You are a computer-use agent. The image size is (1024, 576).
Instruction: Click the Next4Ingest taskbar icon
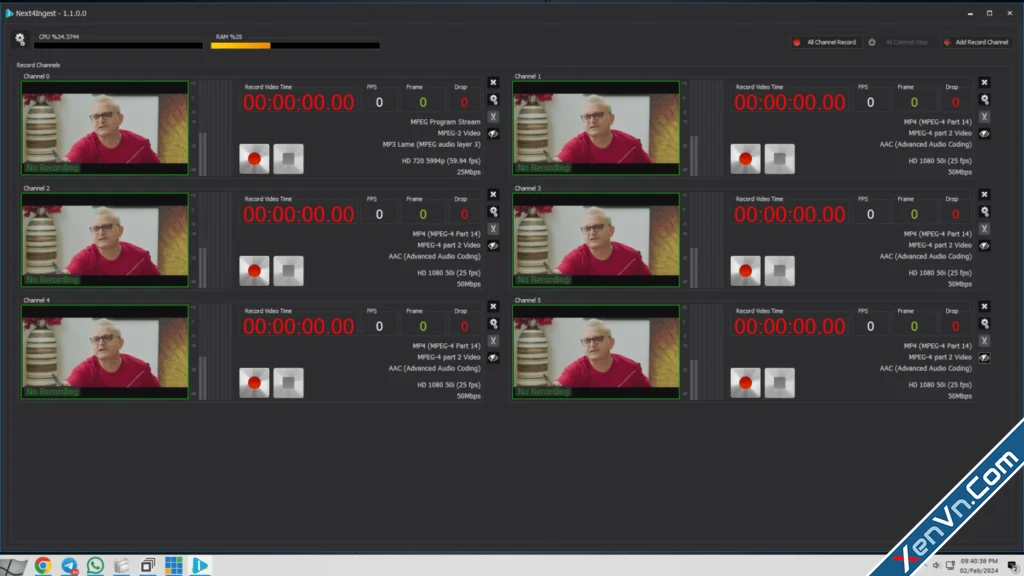coord(200,566)
